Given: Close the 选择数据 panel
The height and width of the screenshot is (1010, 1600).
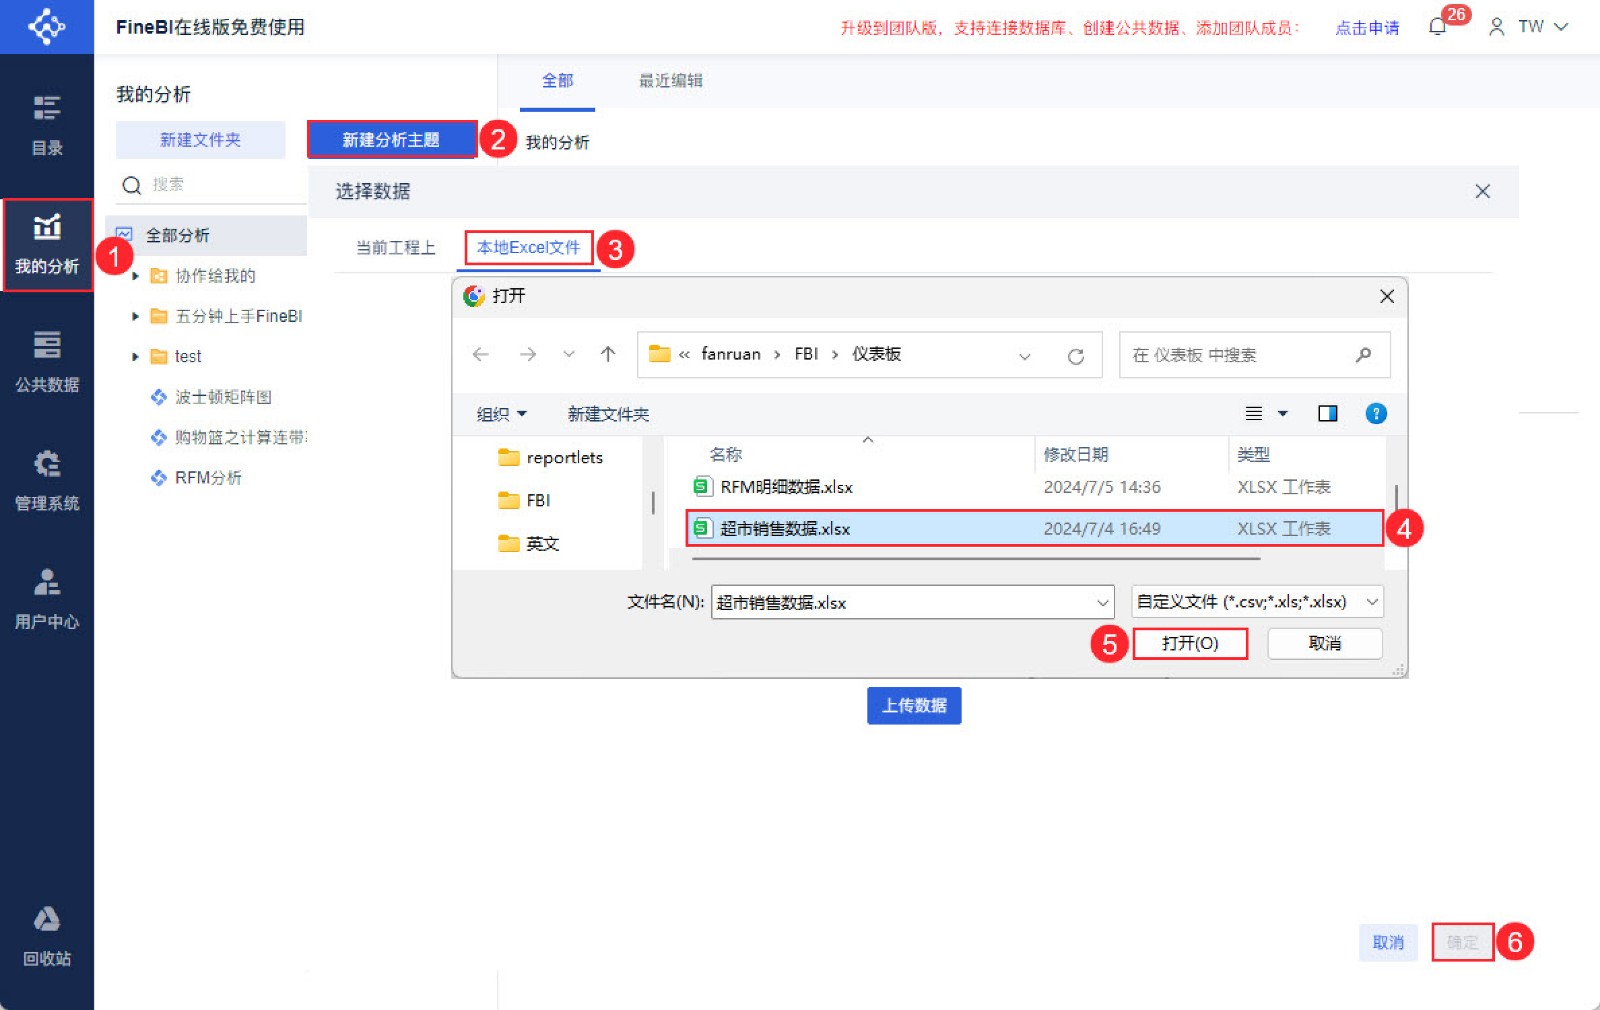Looking at the screenshot, I should (1482, 191).
